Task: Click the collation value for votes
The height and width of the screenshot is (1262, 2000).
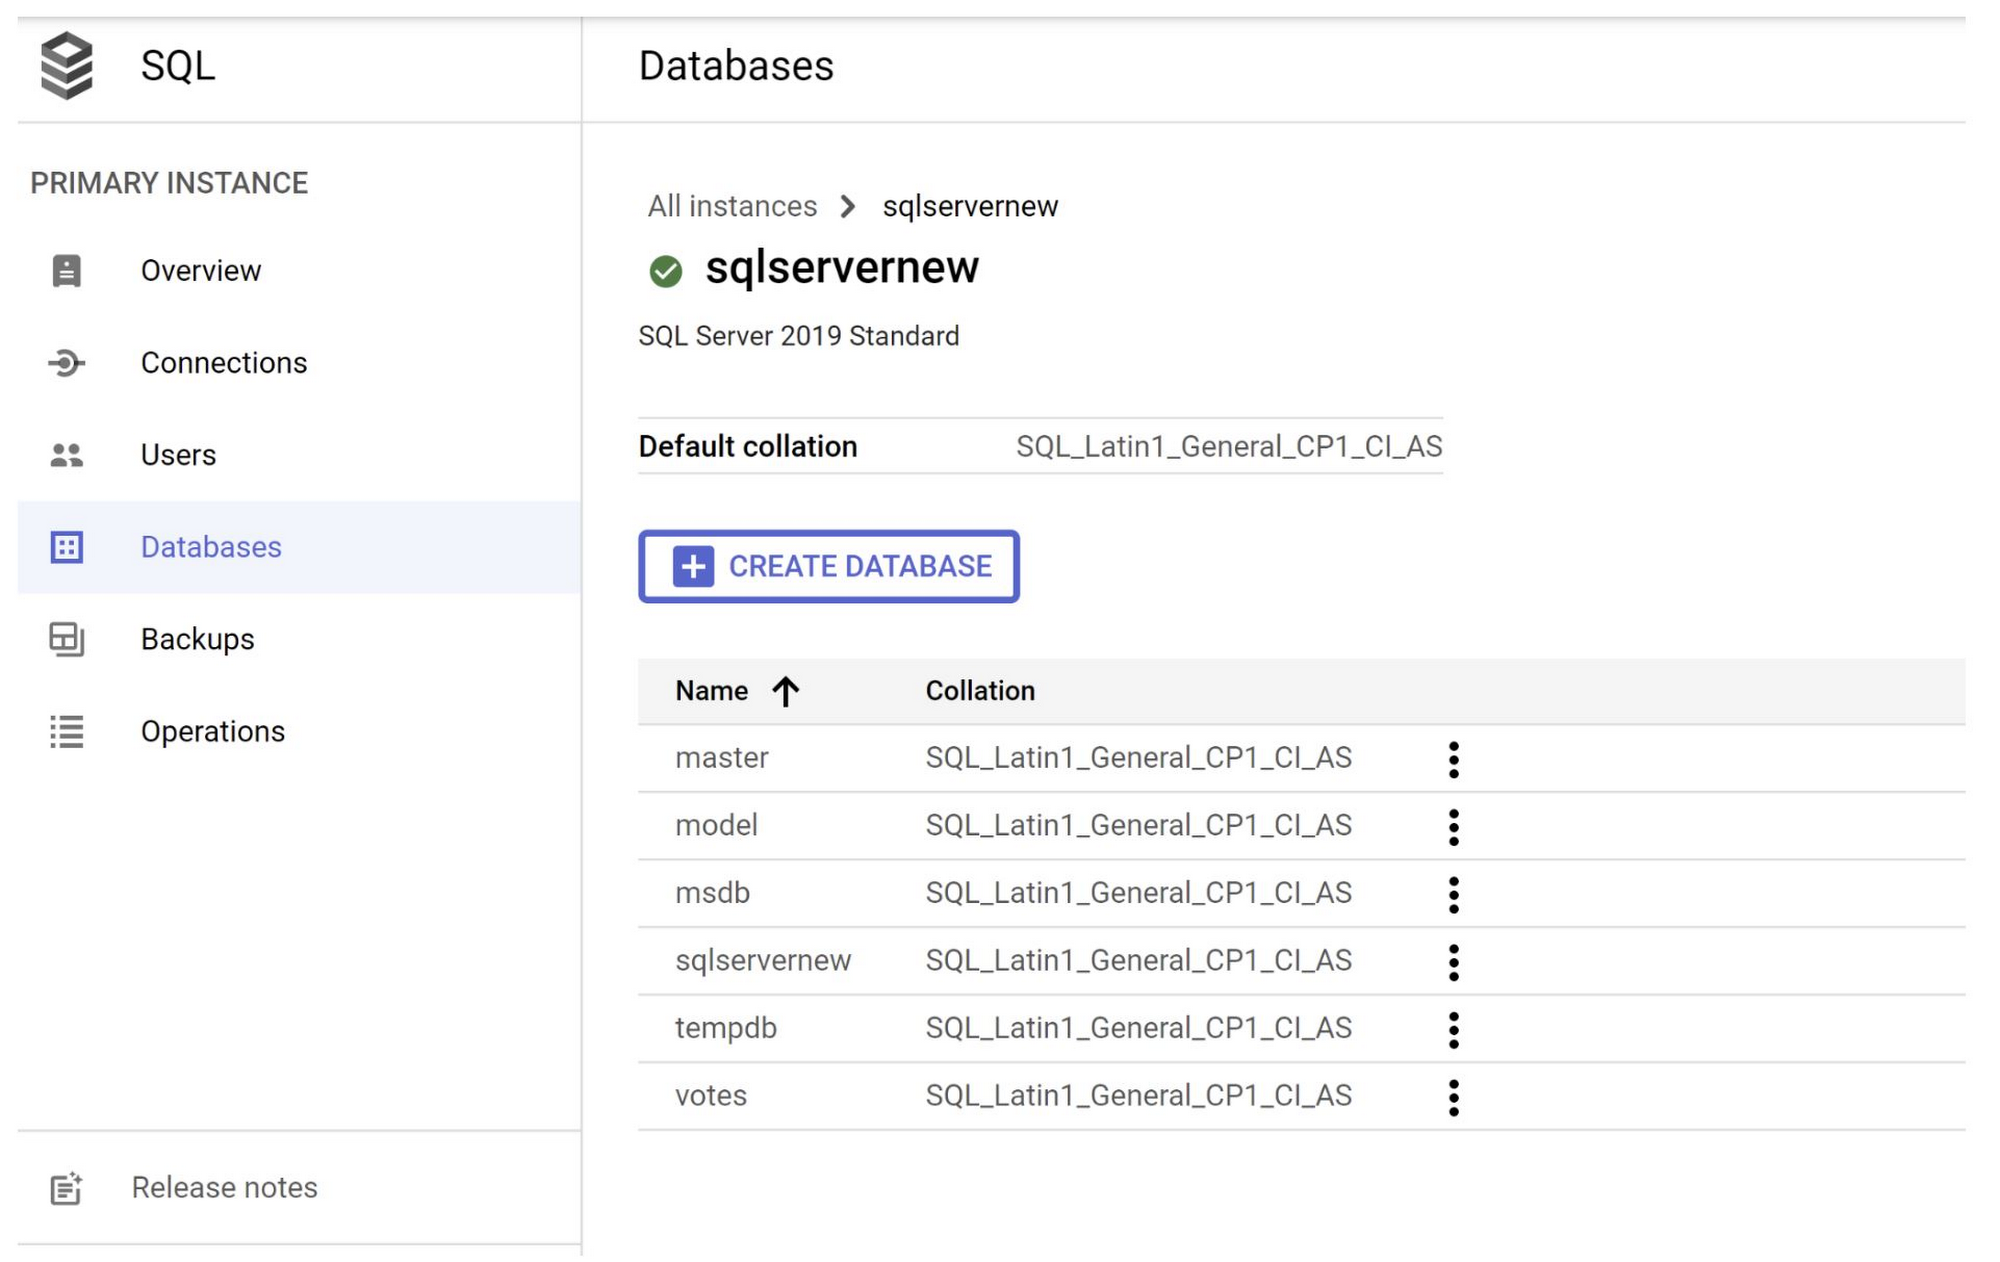Action: (1138, 1096)
